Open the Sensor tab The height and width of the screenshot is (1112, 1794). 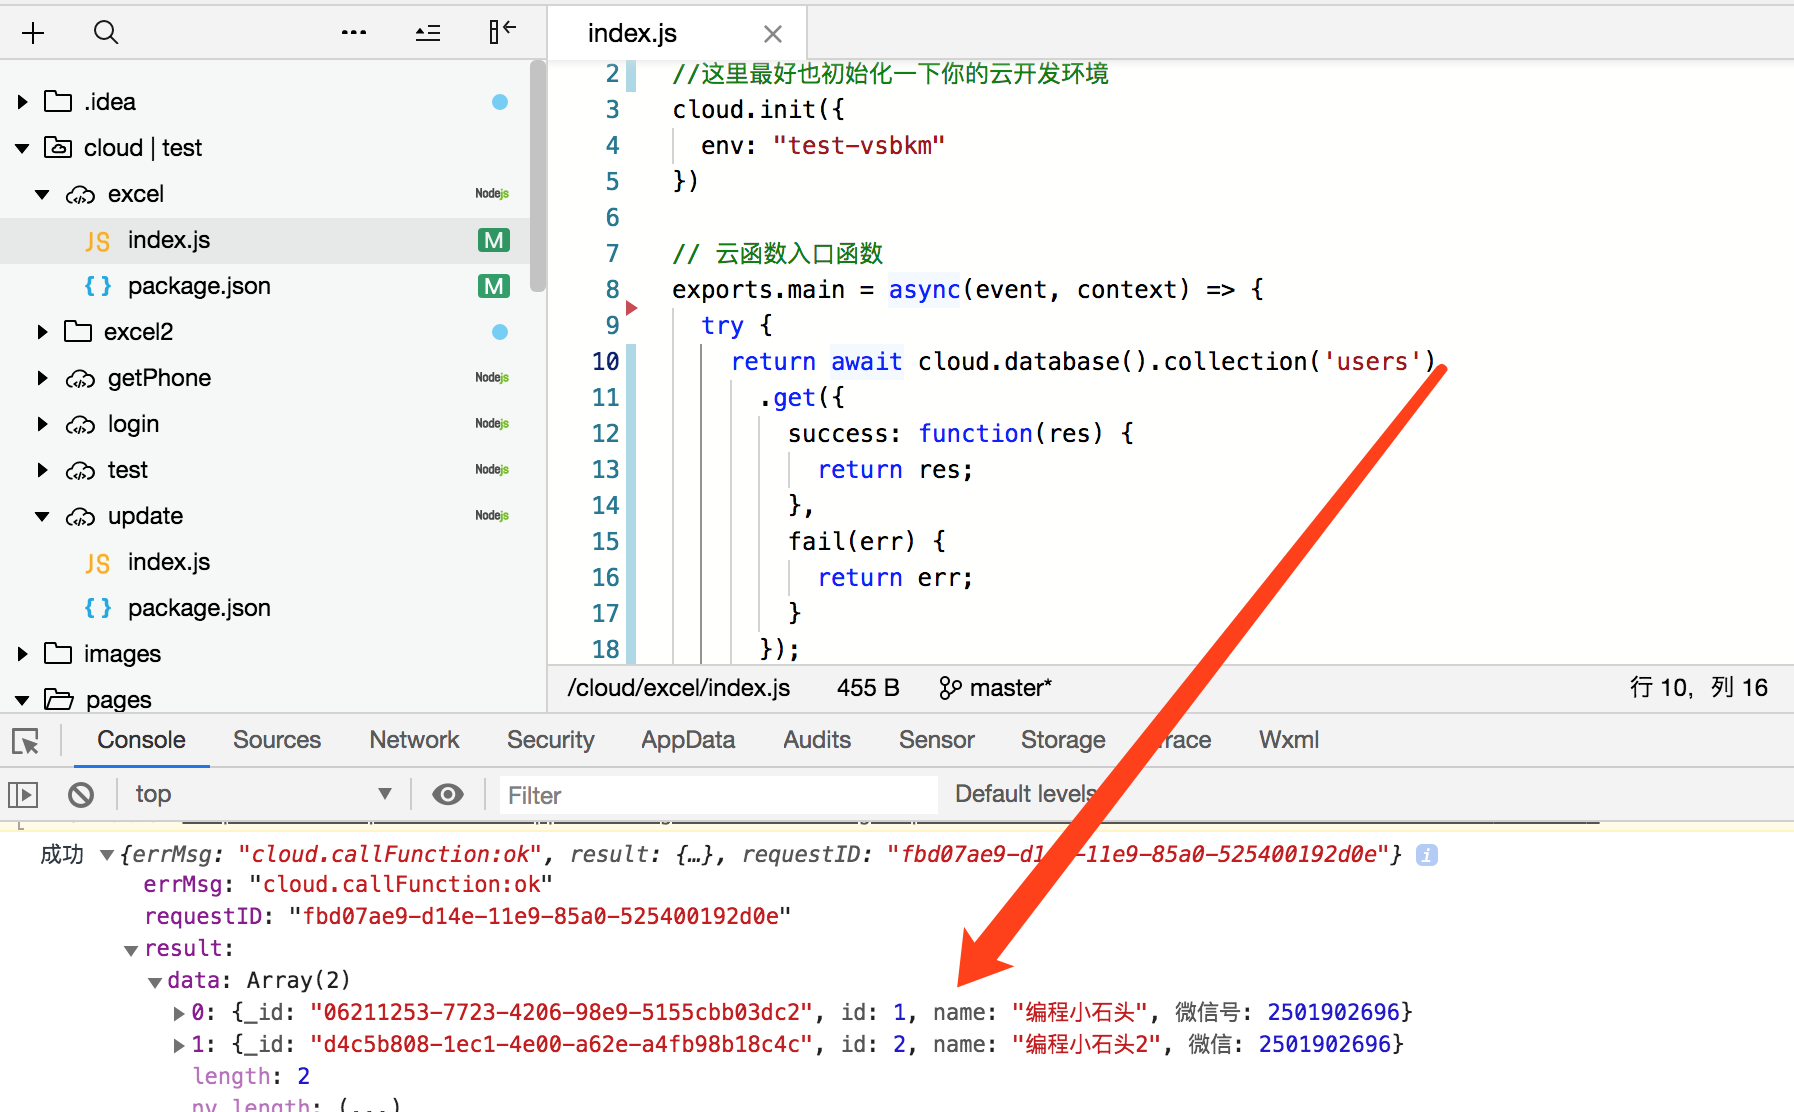pyautogui.click(x=936, y=740)
